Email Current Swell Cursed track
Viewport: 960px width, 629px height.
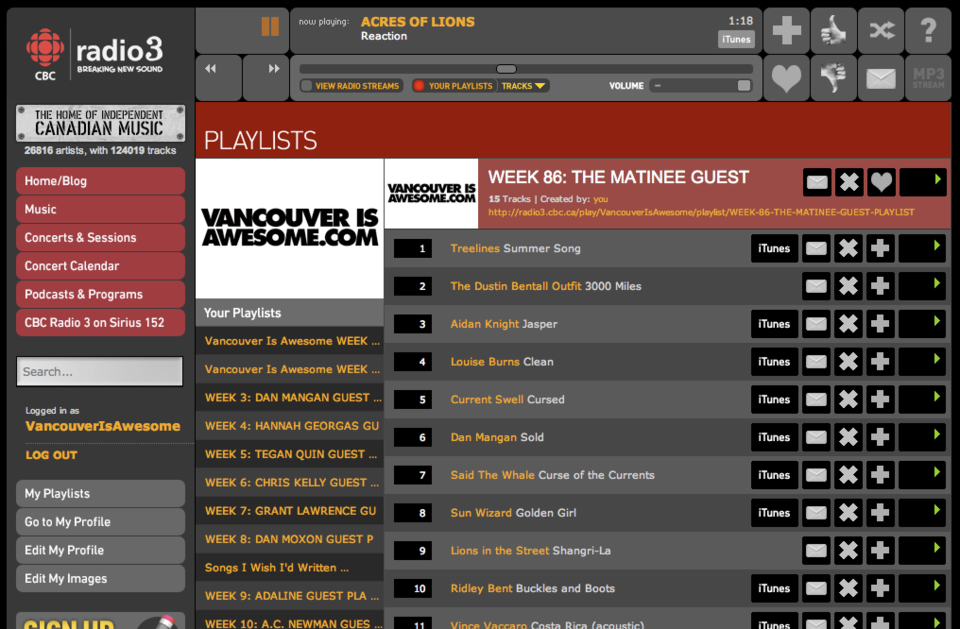pos(816,399)
